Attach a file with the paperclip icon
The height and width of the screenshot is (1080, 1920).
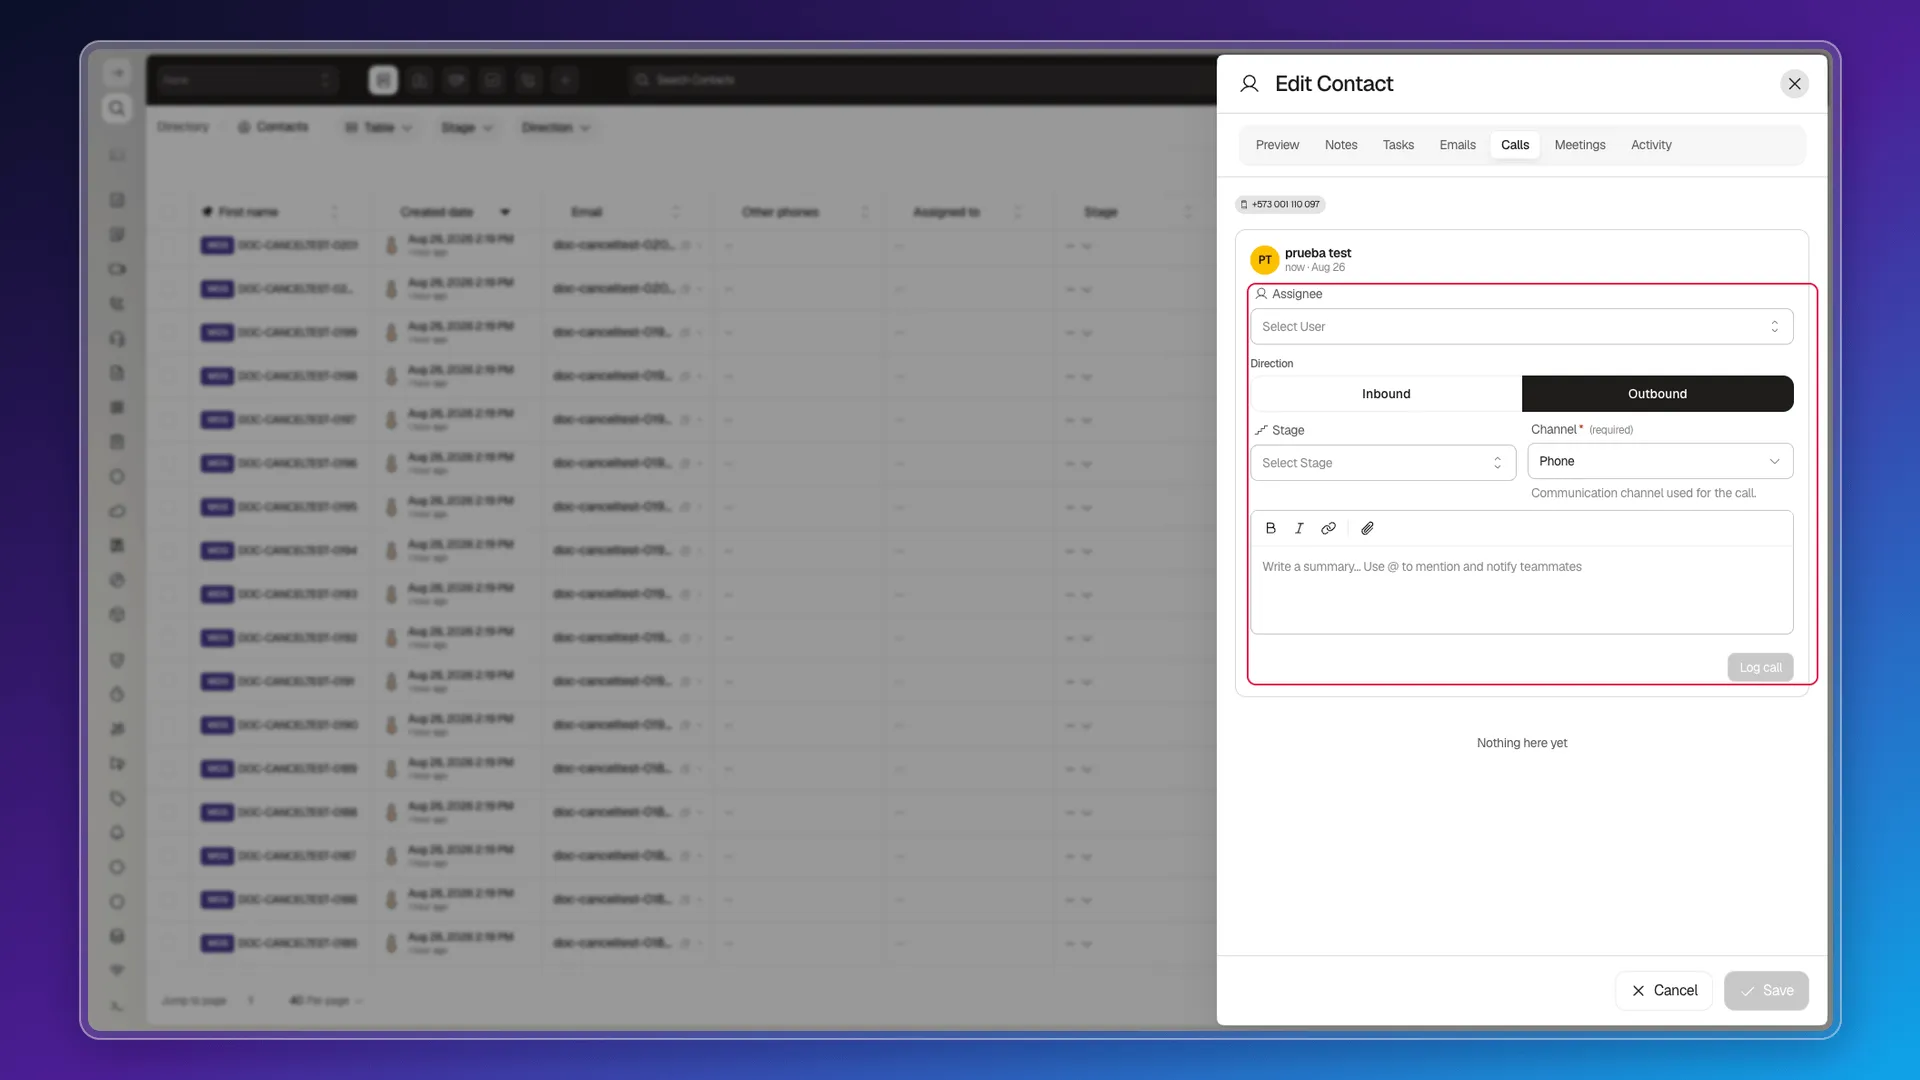coord(1367,528)
